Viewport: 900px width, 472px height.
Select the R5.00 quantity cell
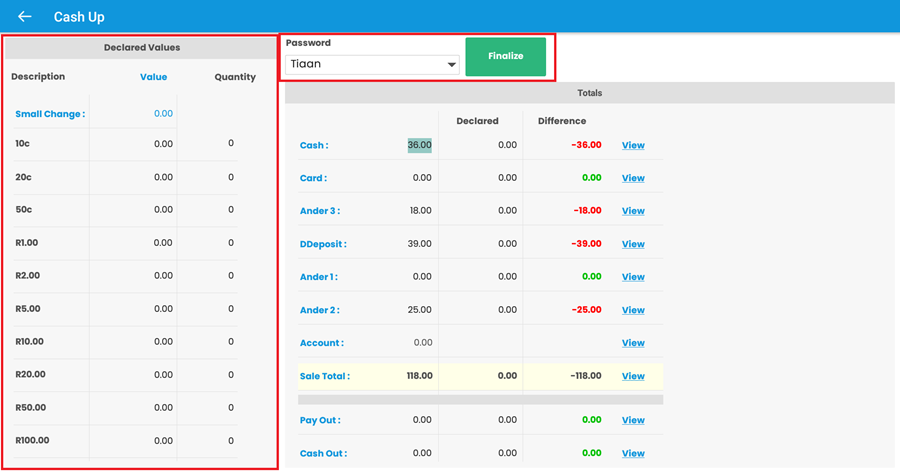[230, 309]
